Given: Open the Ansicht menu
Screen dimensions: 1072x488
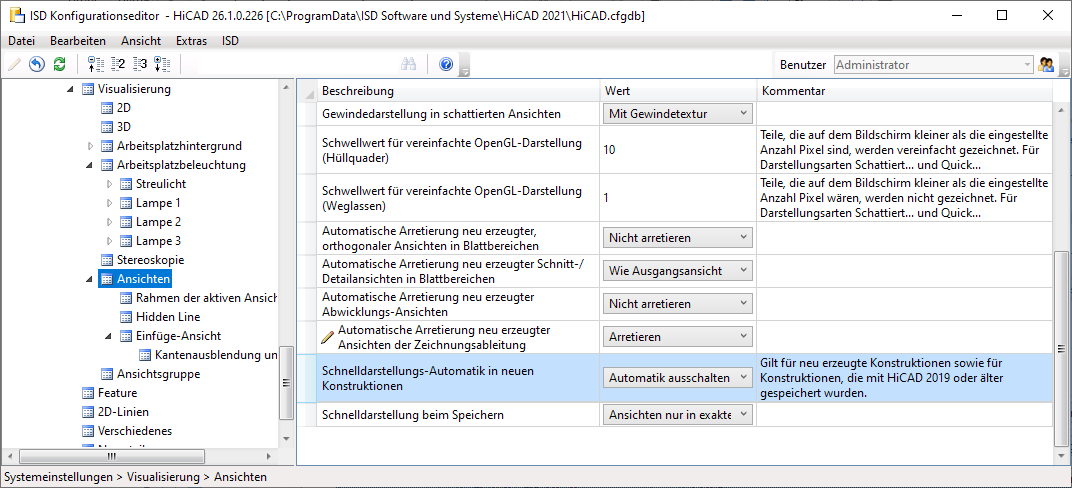Looking at the screenshot, I should (141, 40).
